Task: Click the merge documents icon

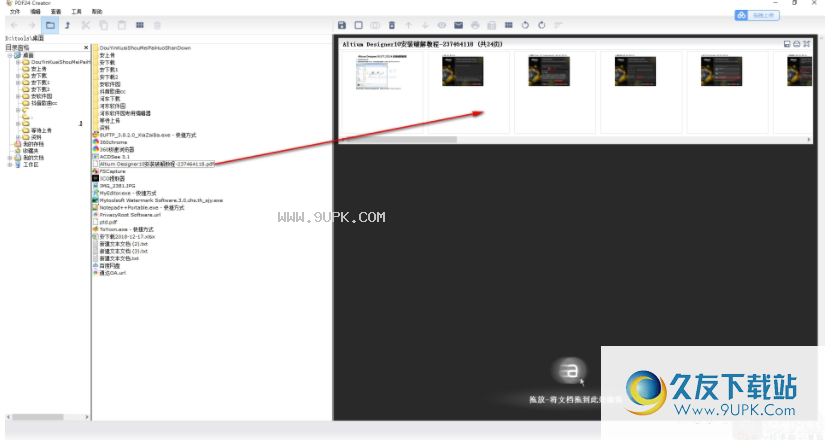Action: pos(375,25)
